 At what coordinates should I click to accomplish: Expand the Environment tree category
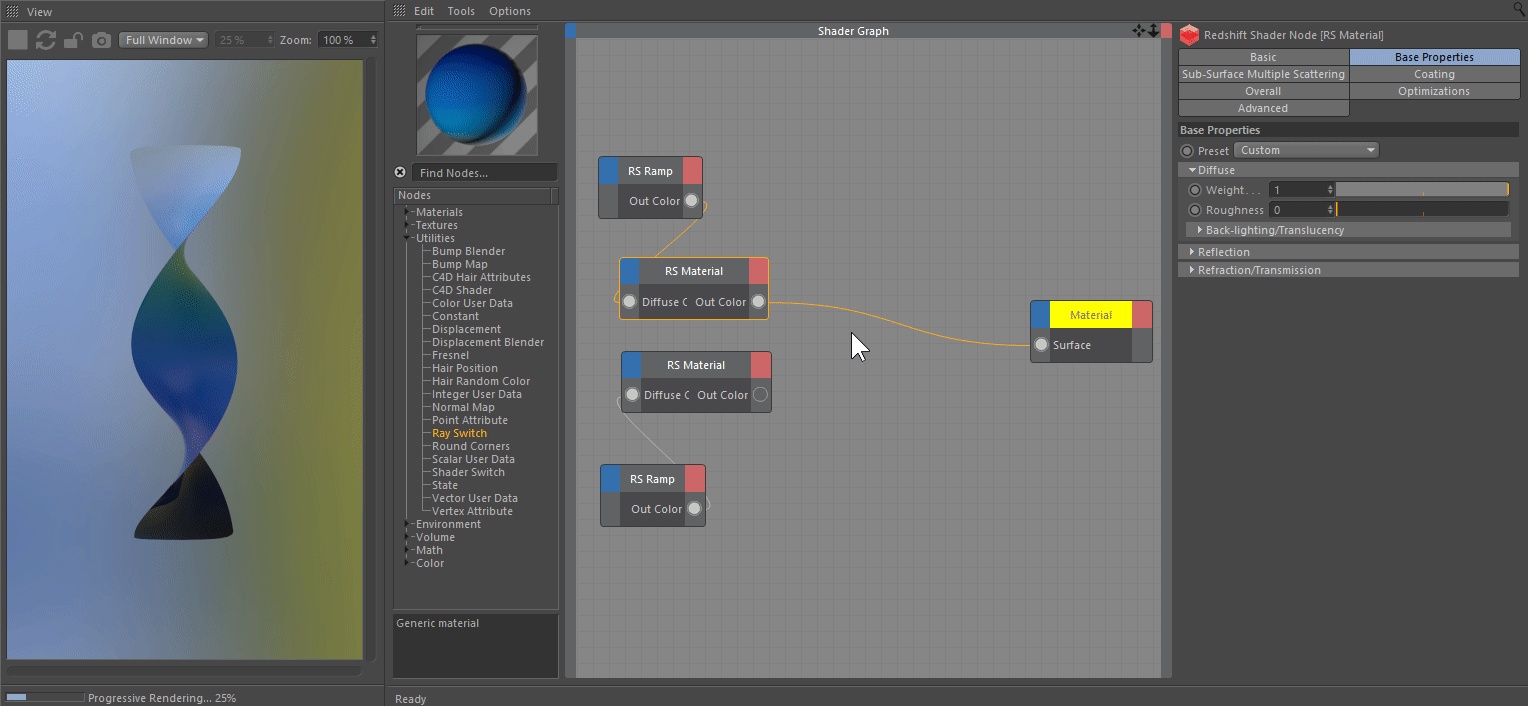click(408, 524)
